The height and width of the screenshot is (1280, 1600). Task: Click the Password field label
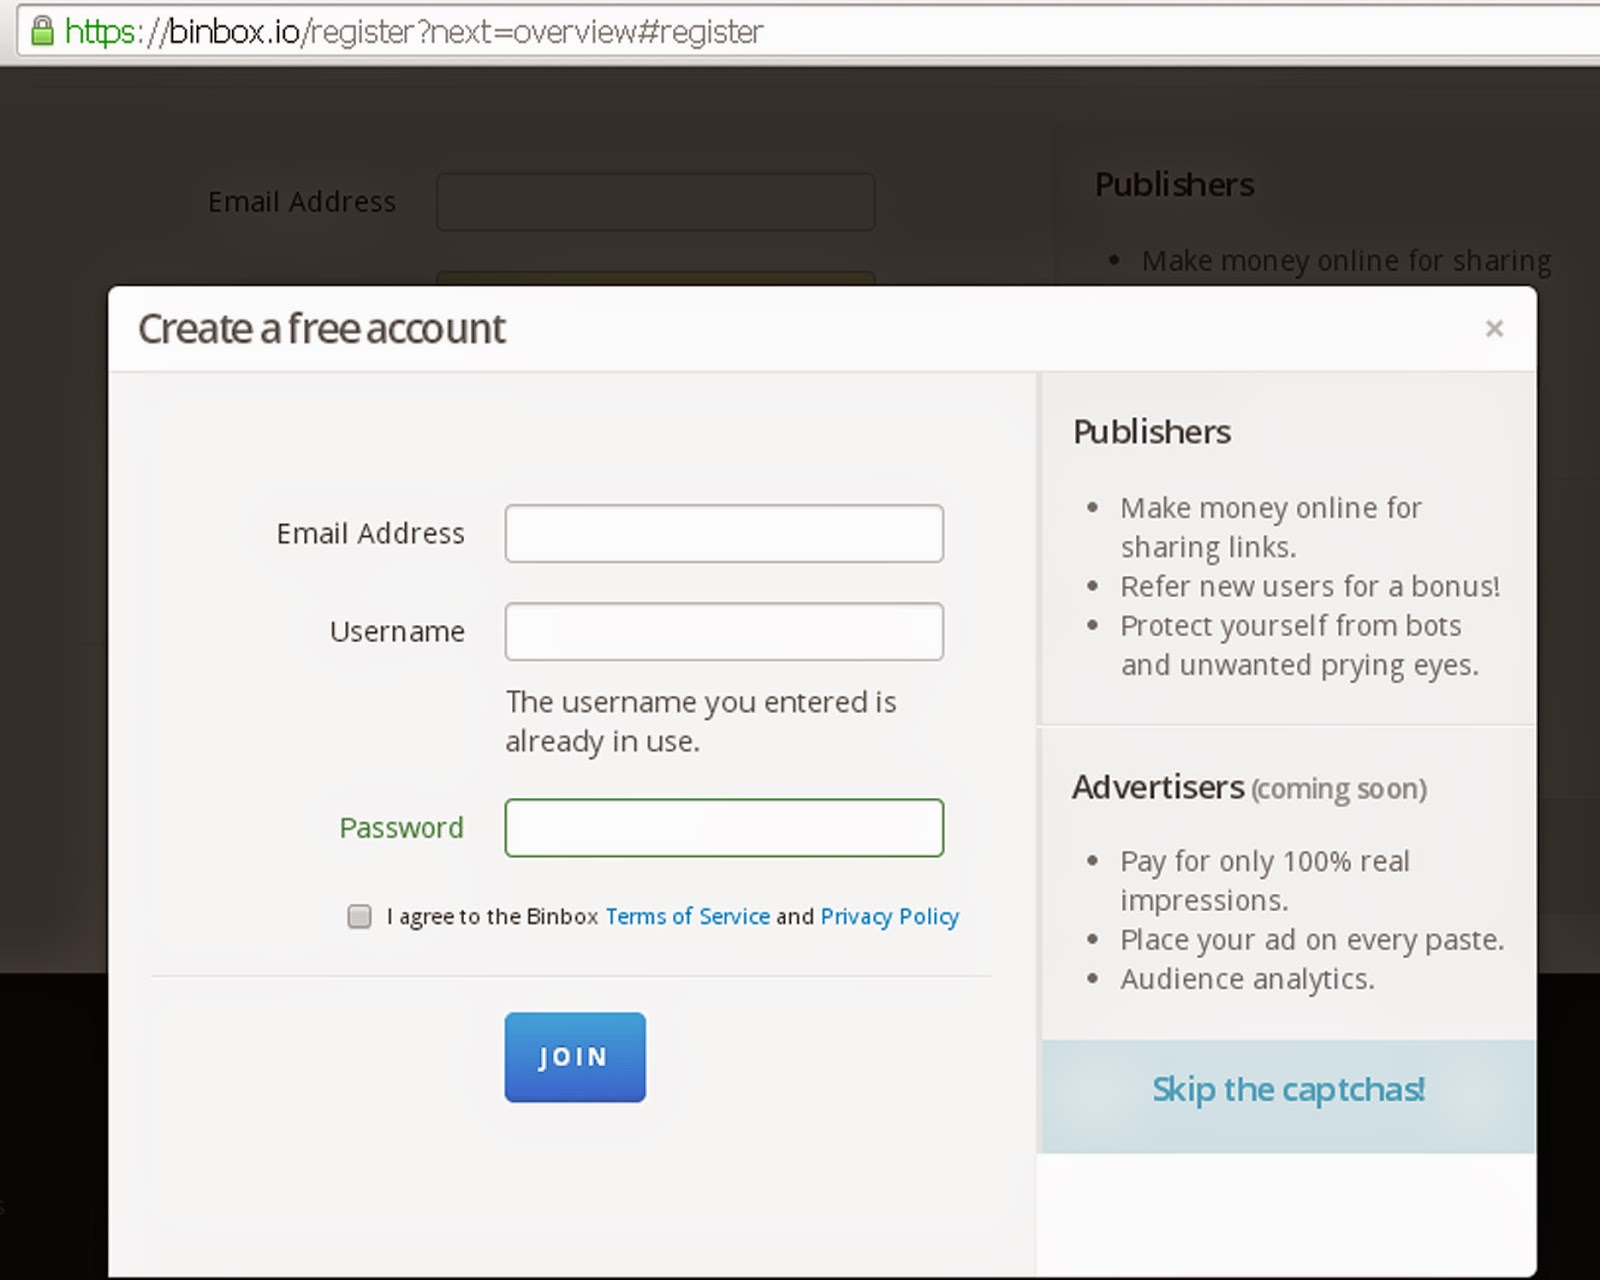401,828
